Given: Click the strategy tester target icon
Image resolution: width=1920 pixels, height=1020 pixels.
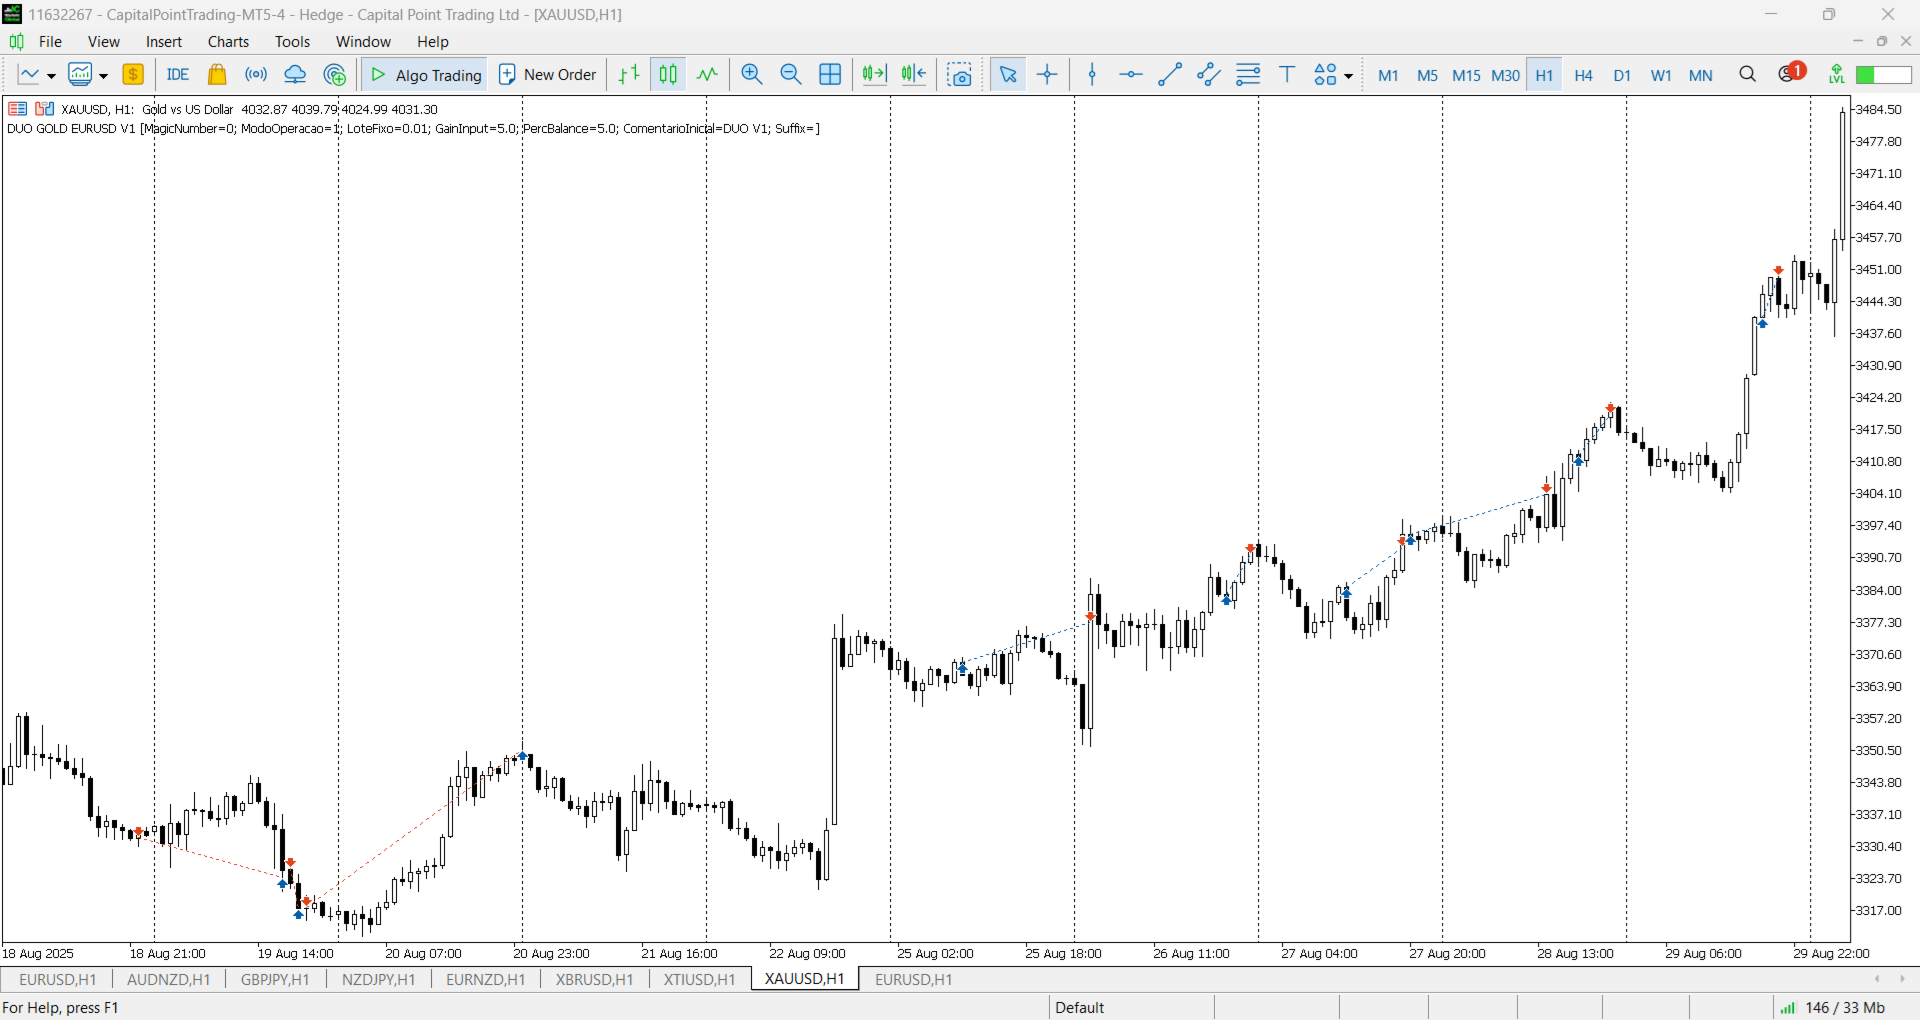Looking at the screenshot, I should tap(335, 75).
